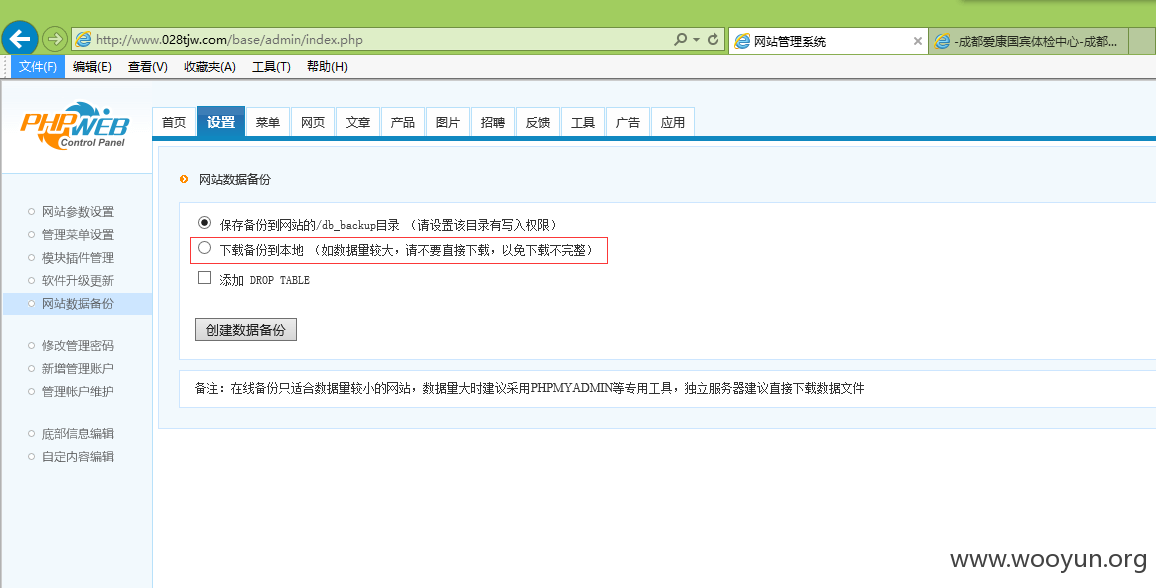Open the 菜单 navigation tab
Viewport: 1156px width, 588px height.
268,122
